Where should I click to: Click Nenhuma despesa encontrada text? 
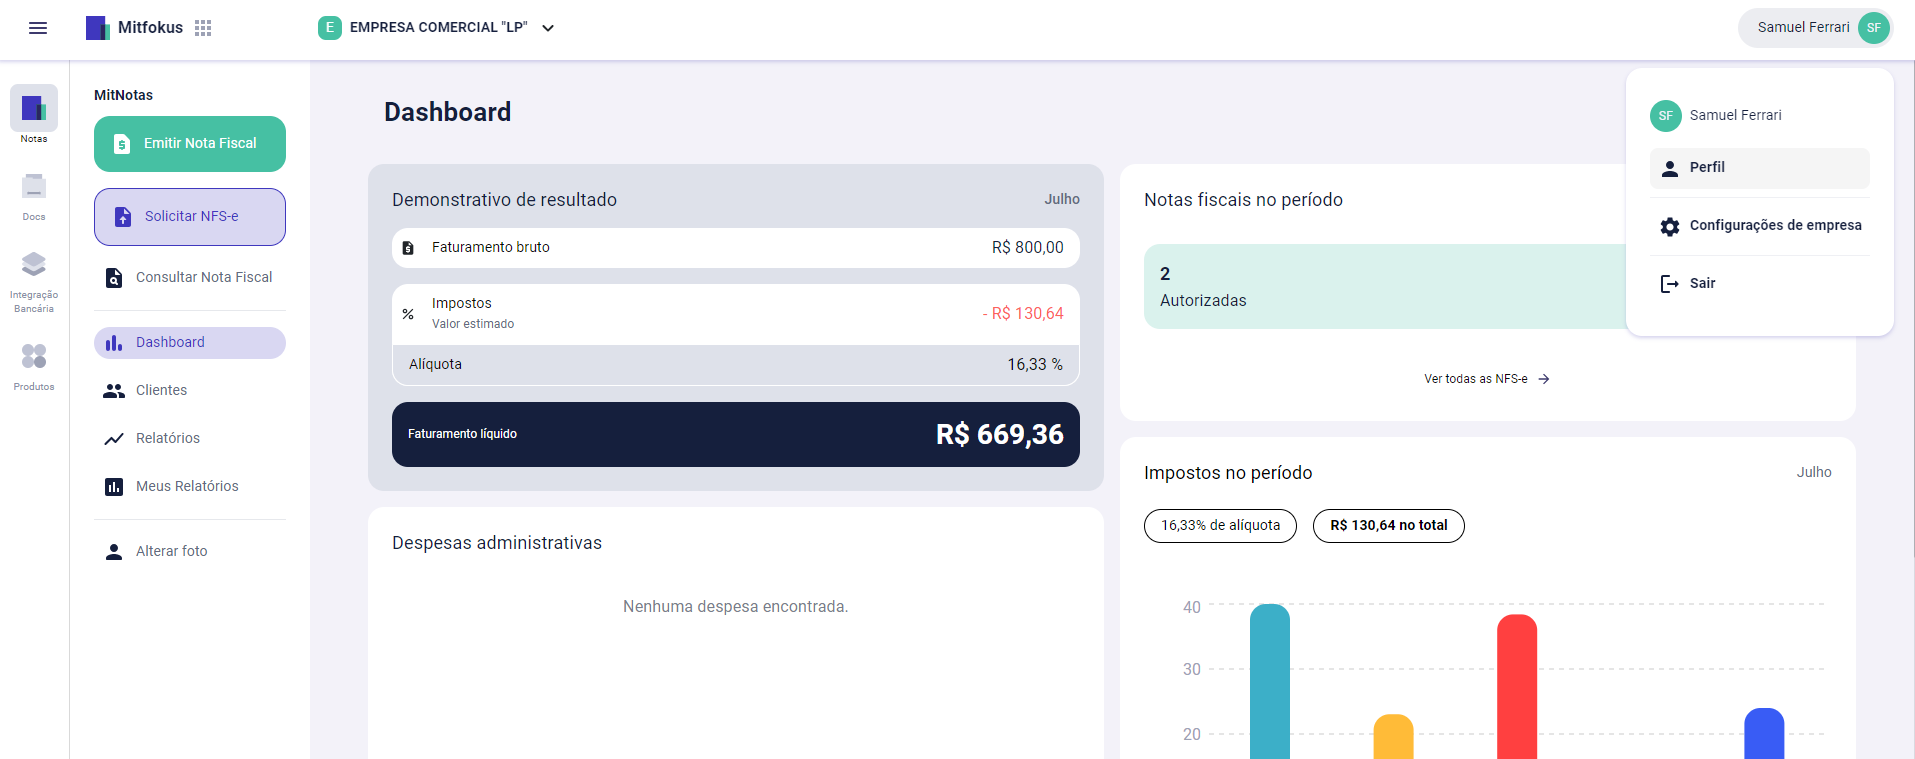tap(736, 607)
